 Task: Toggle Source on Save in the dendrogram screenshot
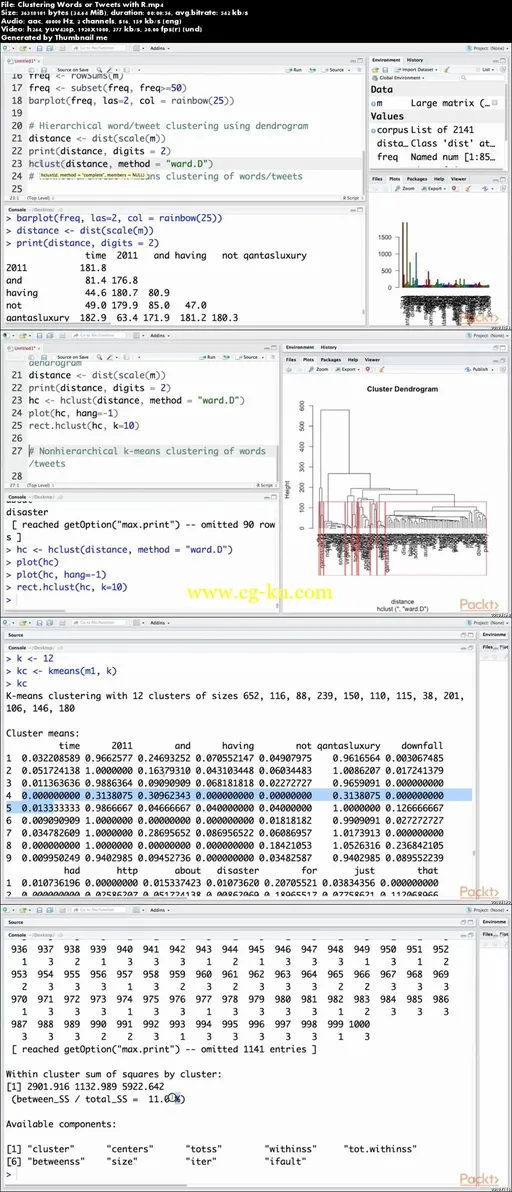[x=71, y=357]
